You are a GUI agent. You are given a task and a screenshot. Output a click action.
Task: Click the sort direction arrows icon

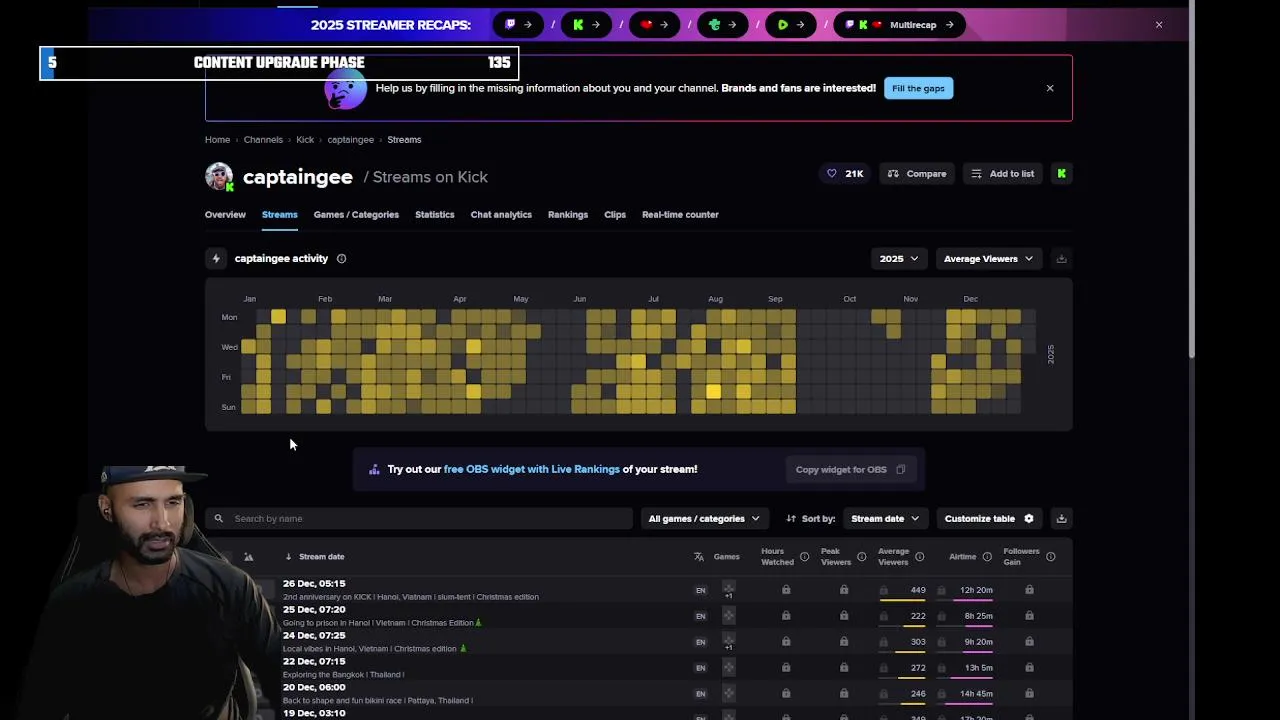click(x=791, y=519)
